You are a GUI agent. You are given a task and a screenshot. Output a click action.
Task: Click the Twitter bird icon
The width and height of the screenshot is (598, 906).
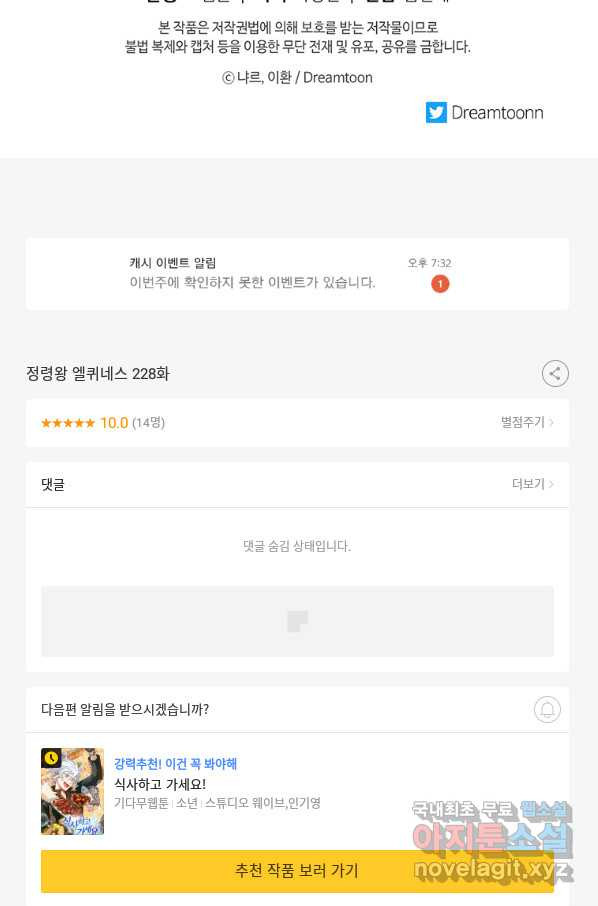coord(436,113)
